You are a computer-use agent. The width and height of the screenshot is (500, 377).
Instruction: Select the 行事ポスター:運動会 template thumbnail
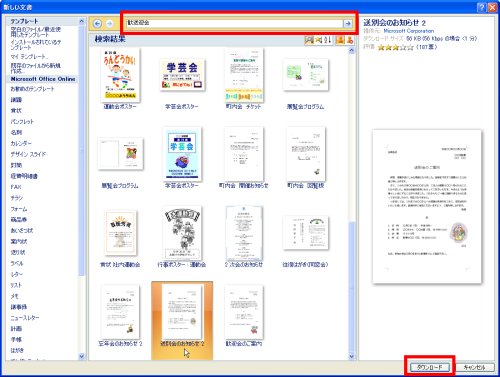click(182, 233)
